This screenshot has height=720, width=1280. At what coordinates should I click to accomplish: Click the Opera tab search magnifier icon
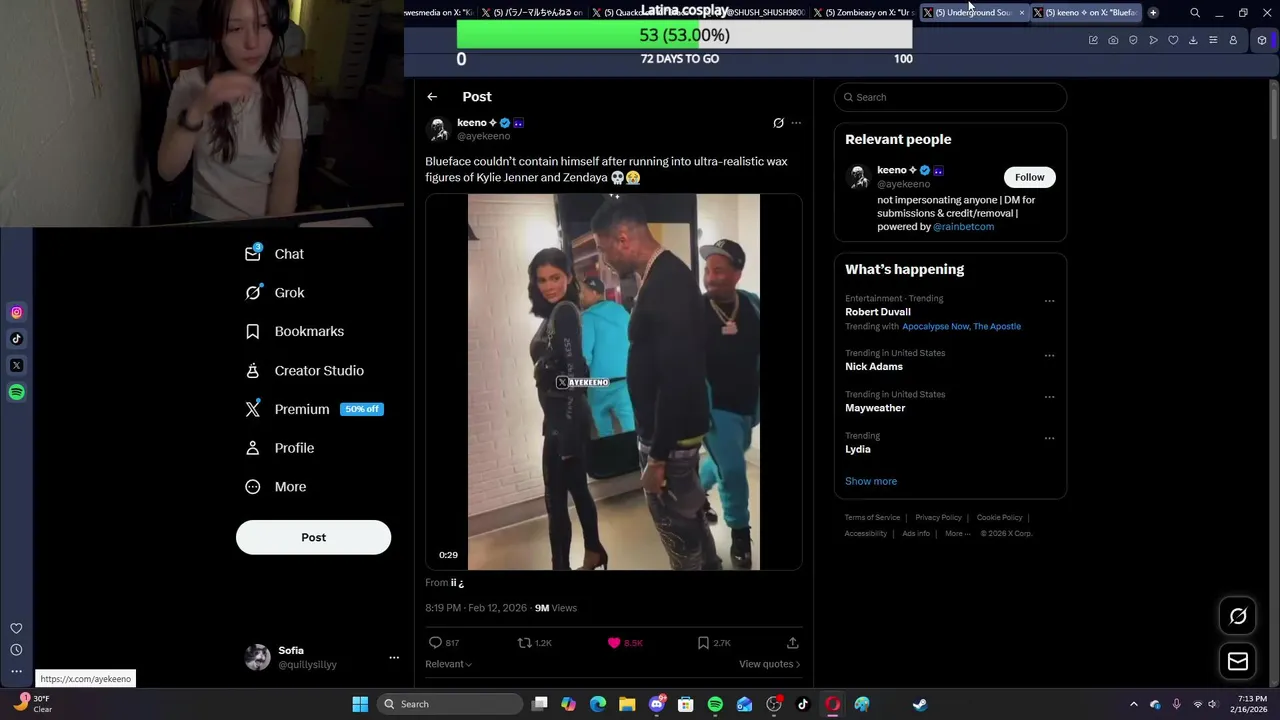[1195, 13]
